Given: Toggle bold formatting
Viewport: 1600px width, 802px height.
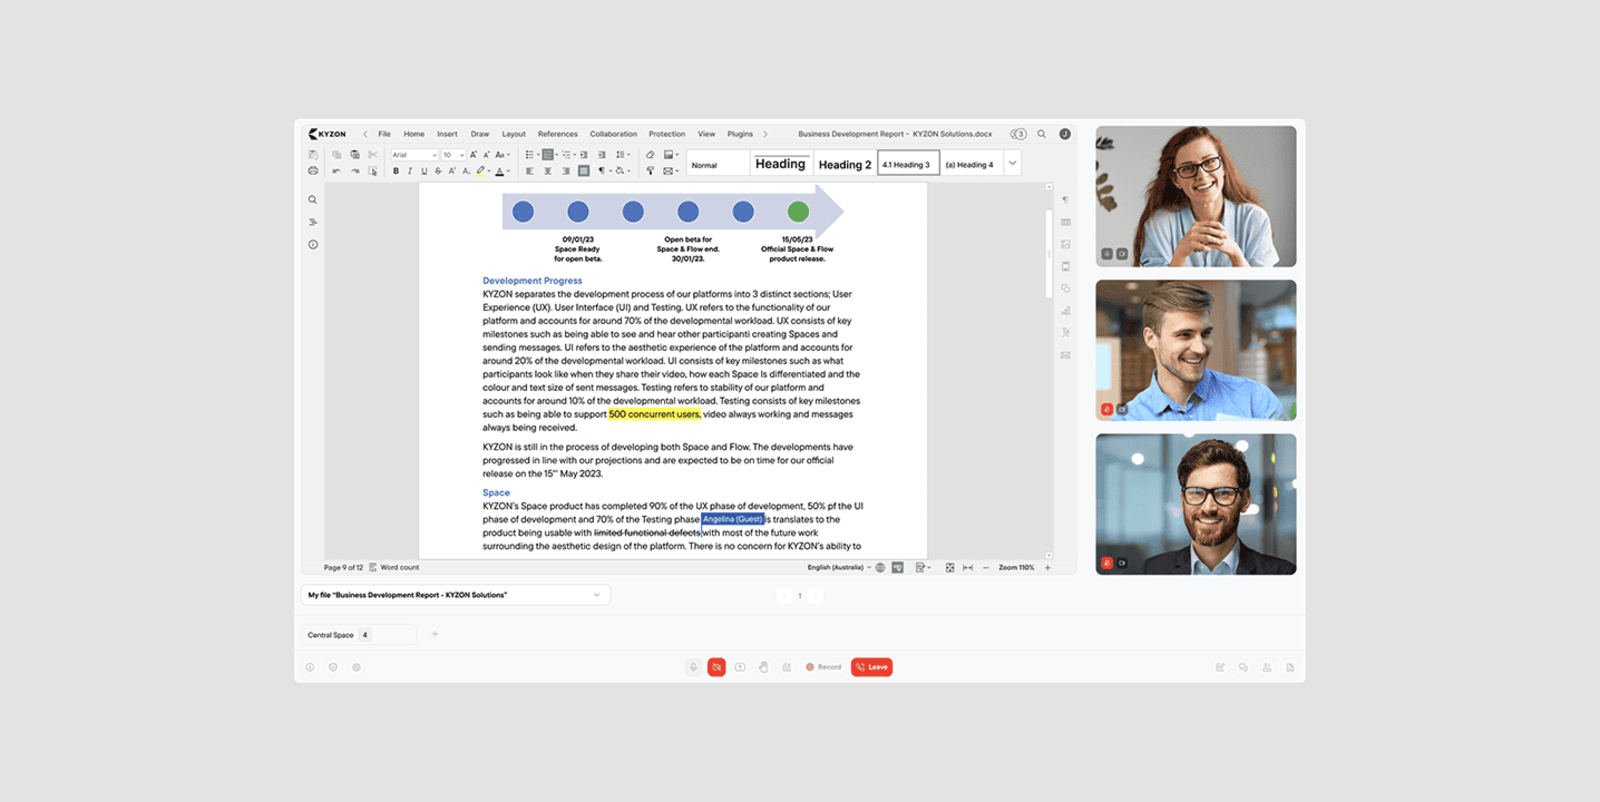Looking at the screenshot, I should coord(396,171).
